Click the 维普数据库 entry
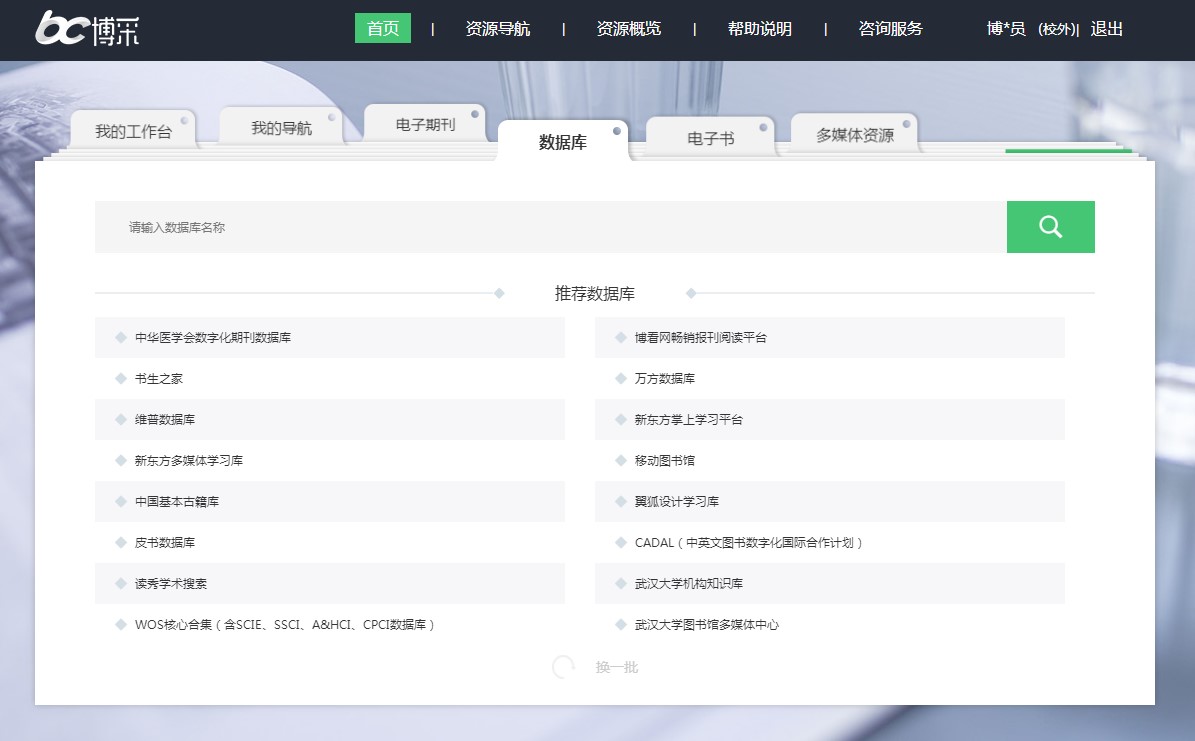The image size is (1195, 741). coord(165,420)
